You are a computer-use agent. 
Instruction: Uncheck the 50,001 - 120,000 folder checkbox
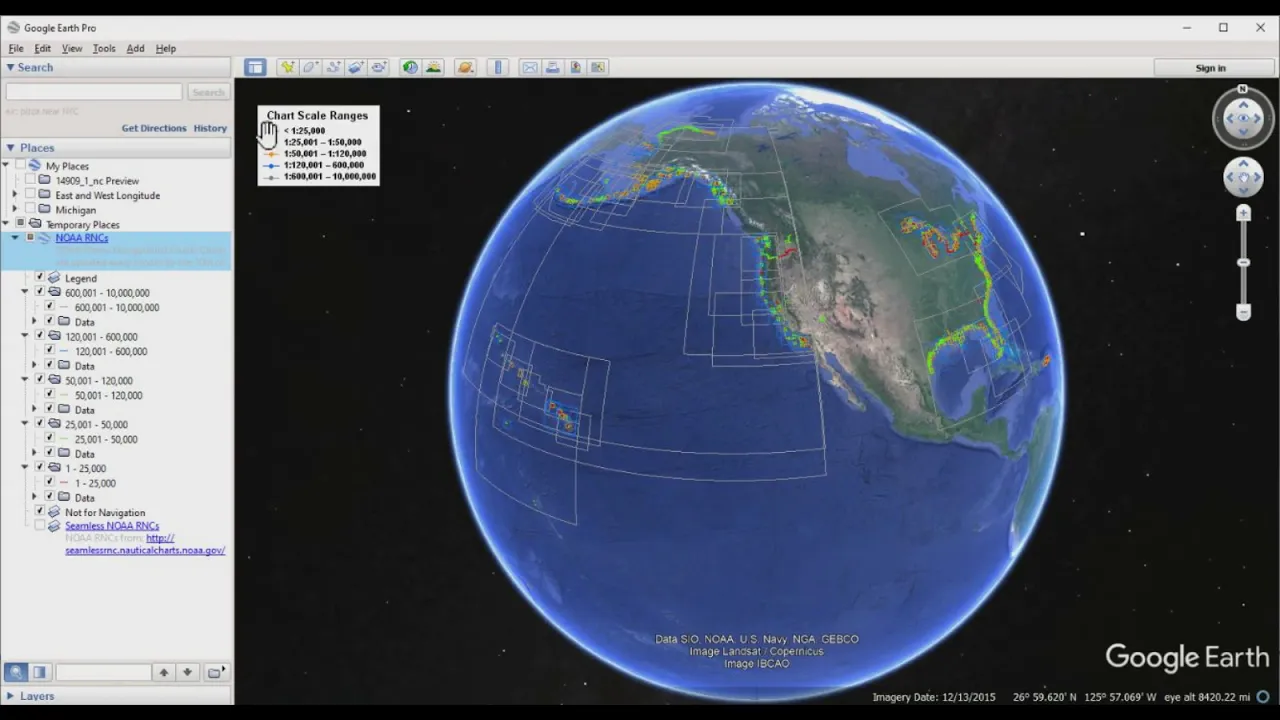(x=40, y=380)
